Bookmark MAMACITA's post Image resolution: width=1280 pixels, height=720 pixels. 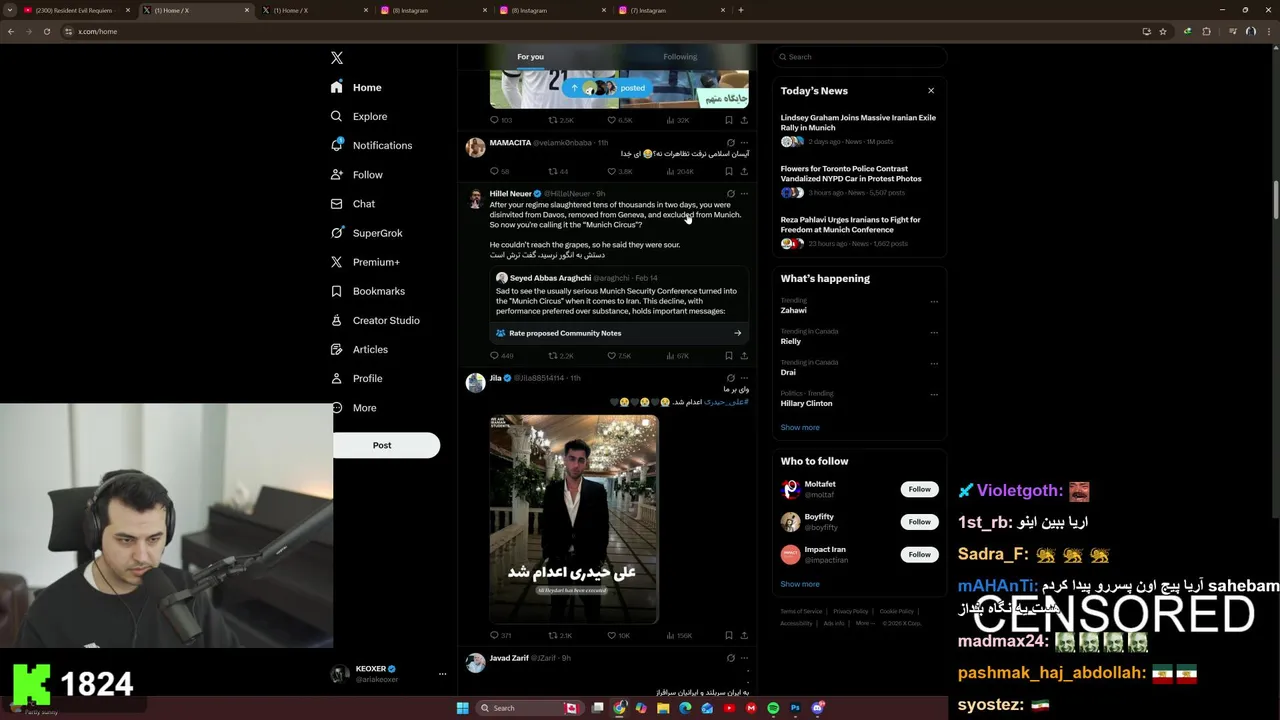click(729, 171)
